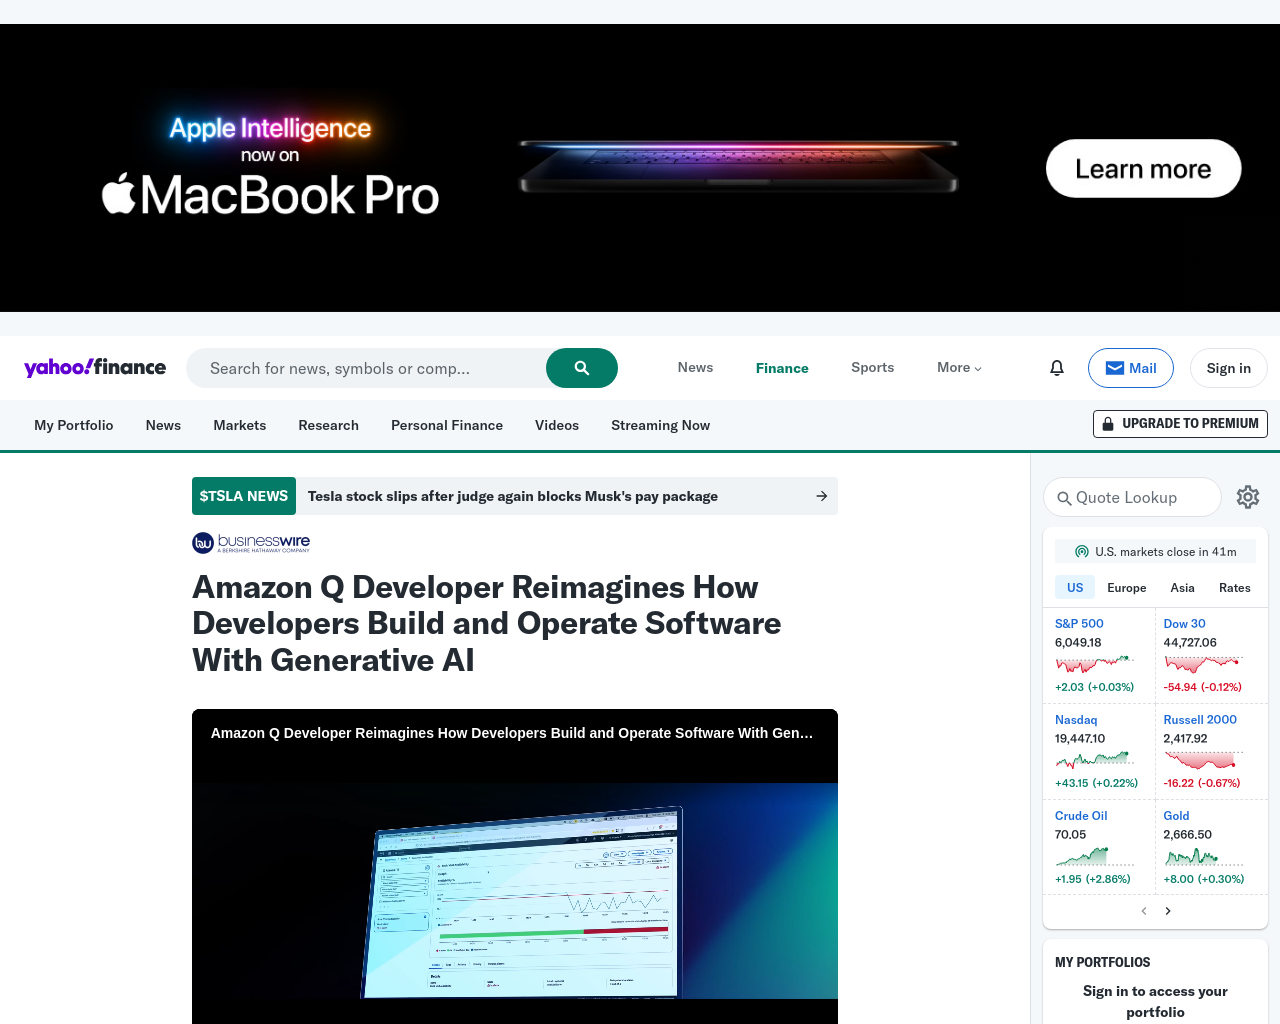Click the video title overlay text
This screenshot has width=1280, height=1024.
point(512,733)
